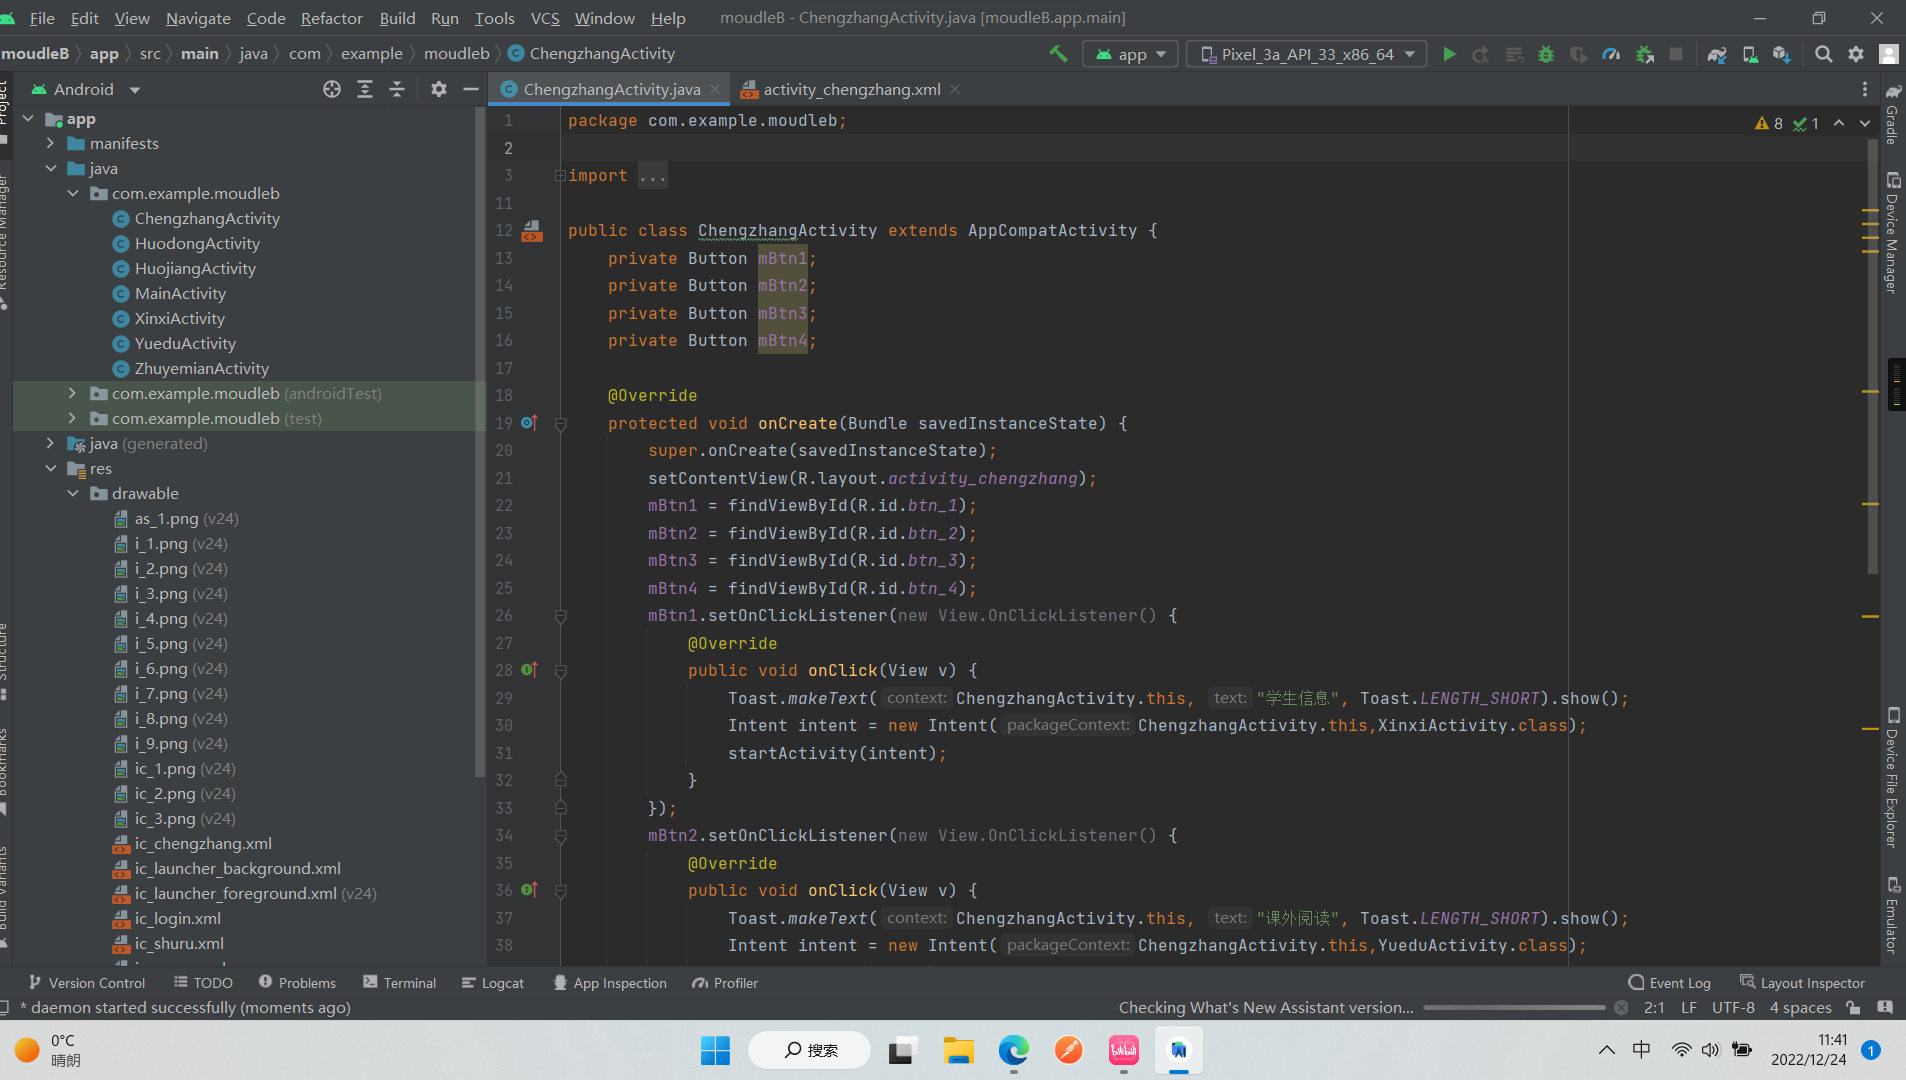Screen dimensions: 1906x1080
Task: Collapse the drawable folder
Action: [72, 494]
